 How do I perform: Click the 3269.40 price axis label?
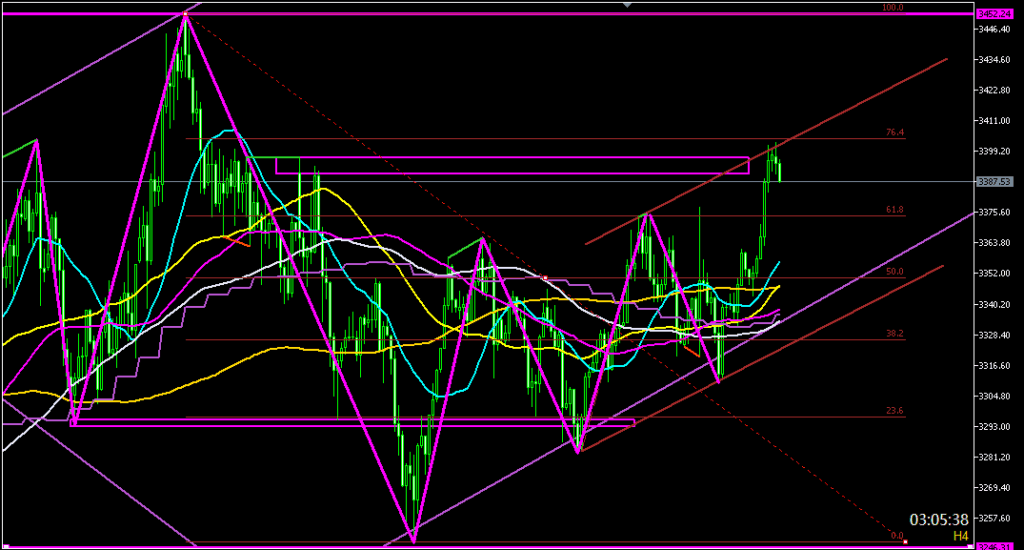993,488
